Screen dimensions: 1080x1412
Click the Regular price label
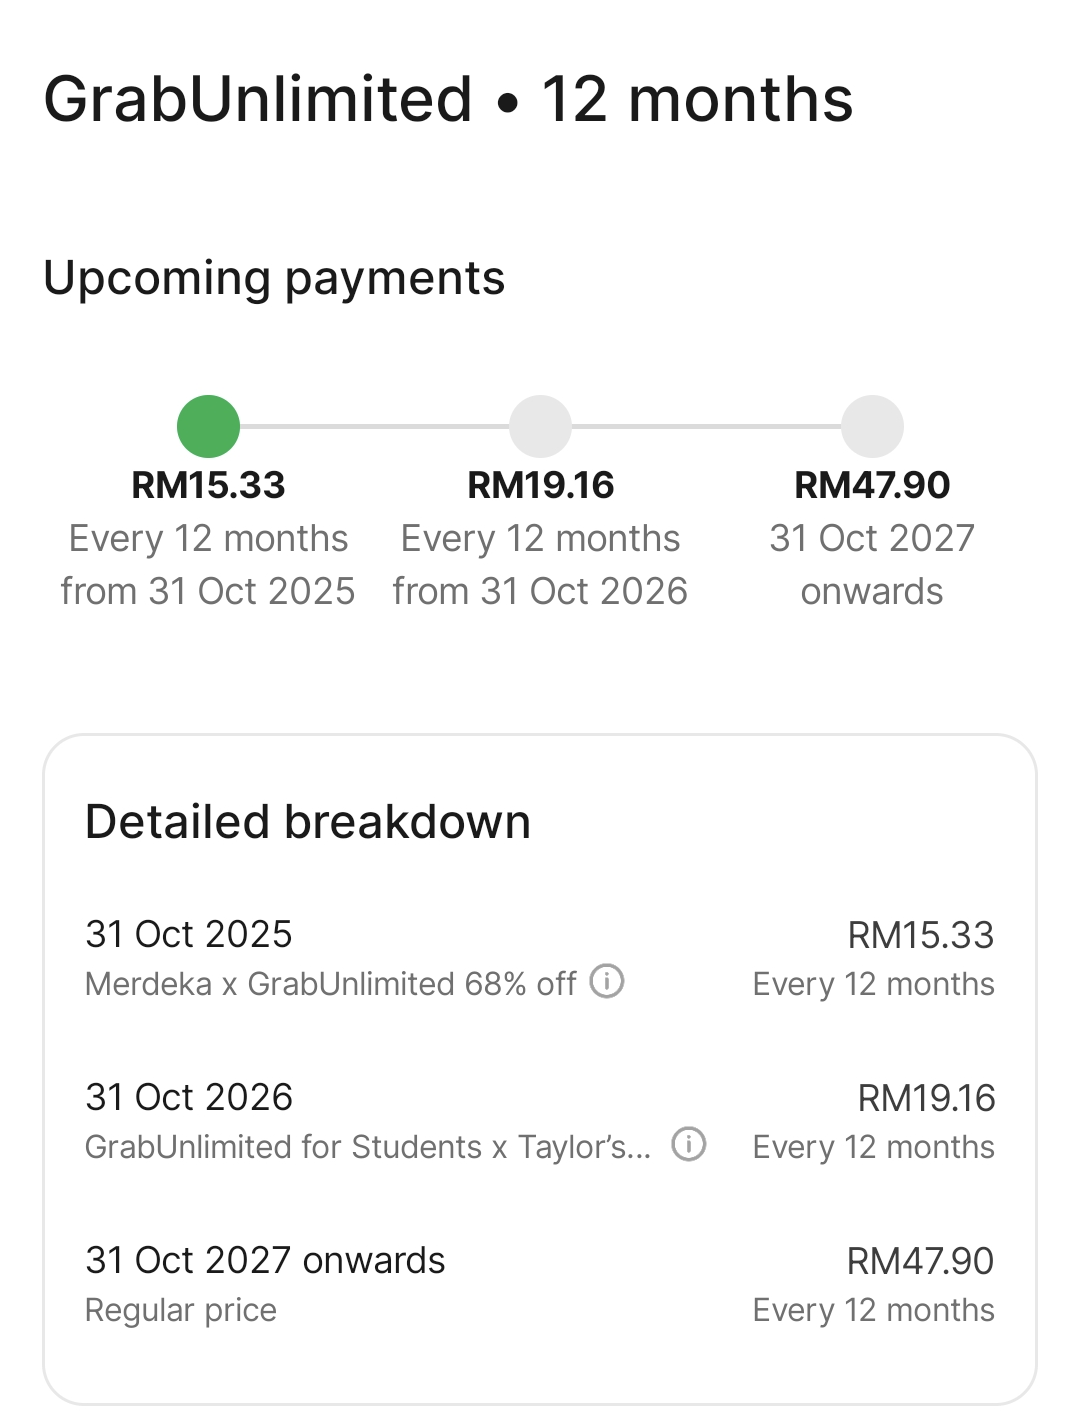tap(181, 1310)
